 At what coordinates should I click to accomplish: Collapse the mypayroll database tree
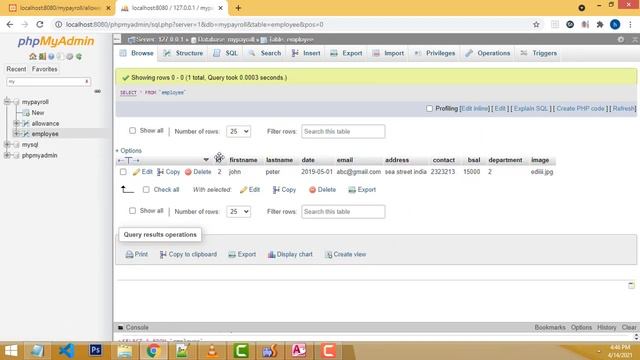7,102
